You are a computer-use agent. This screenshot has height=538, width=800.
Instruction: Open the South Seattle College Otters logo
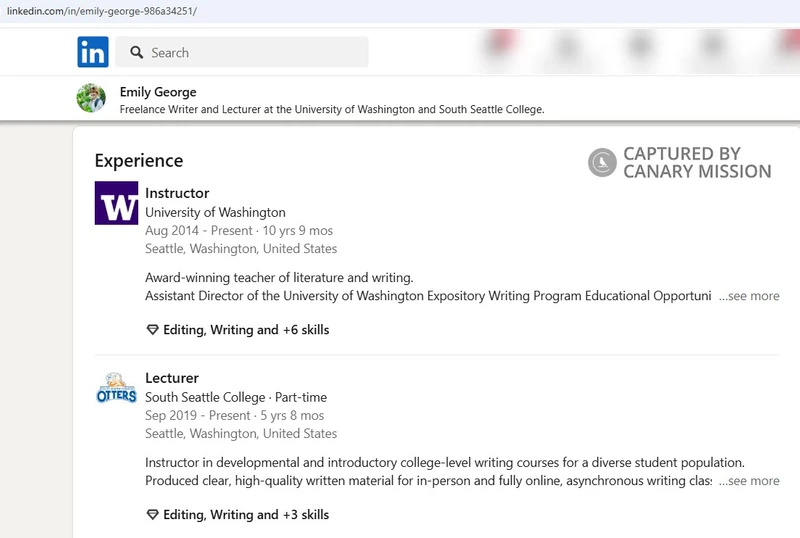coord(116,388)
